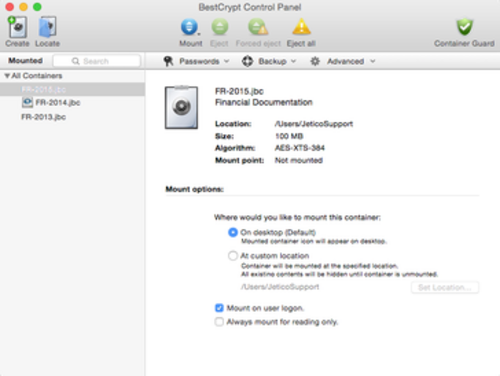Select On desktop (Default) radio button
The image size is (500, 376).
233,232
